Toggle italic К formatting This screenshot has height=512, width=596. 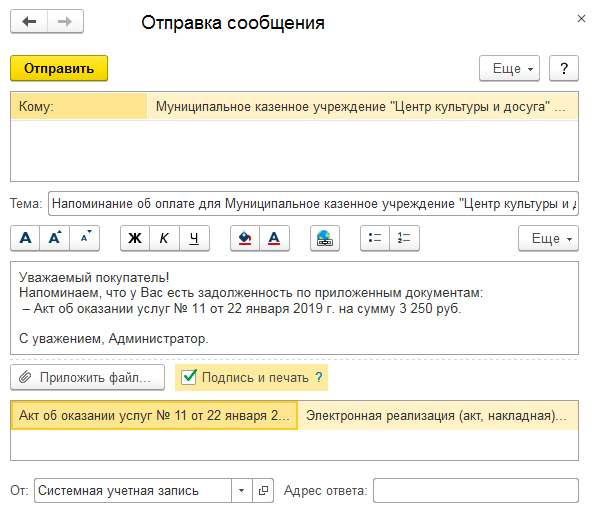point(164,238)
